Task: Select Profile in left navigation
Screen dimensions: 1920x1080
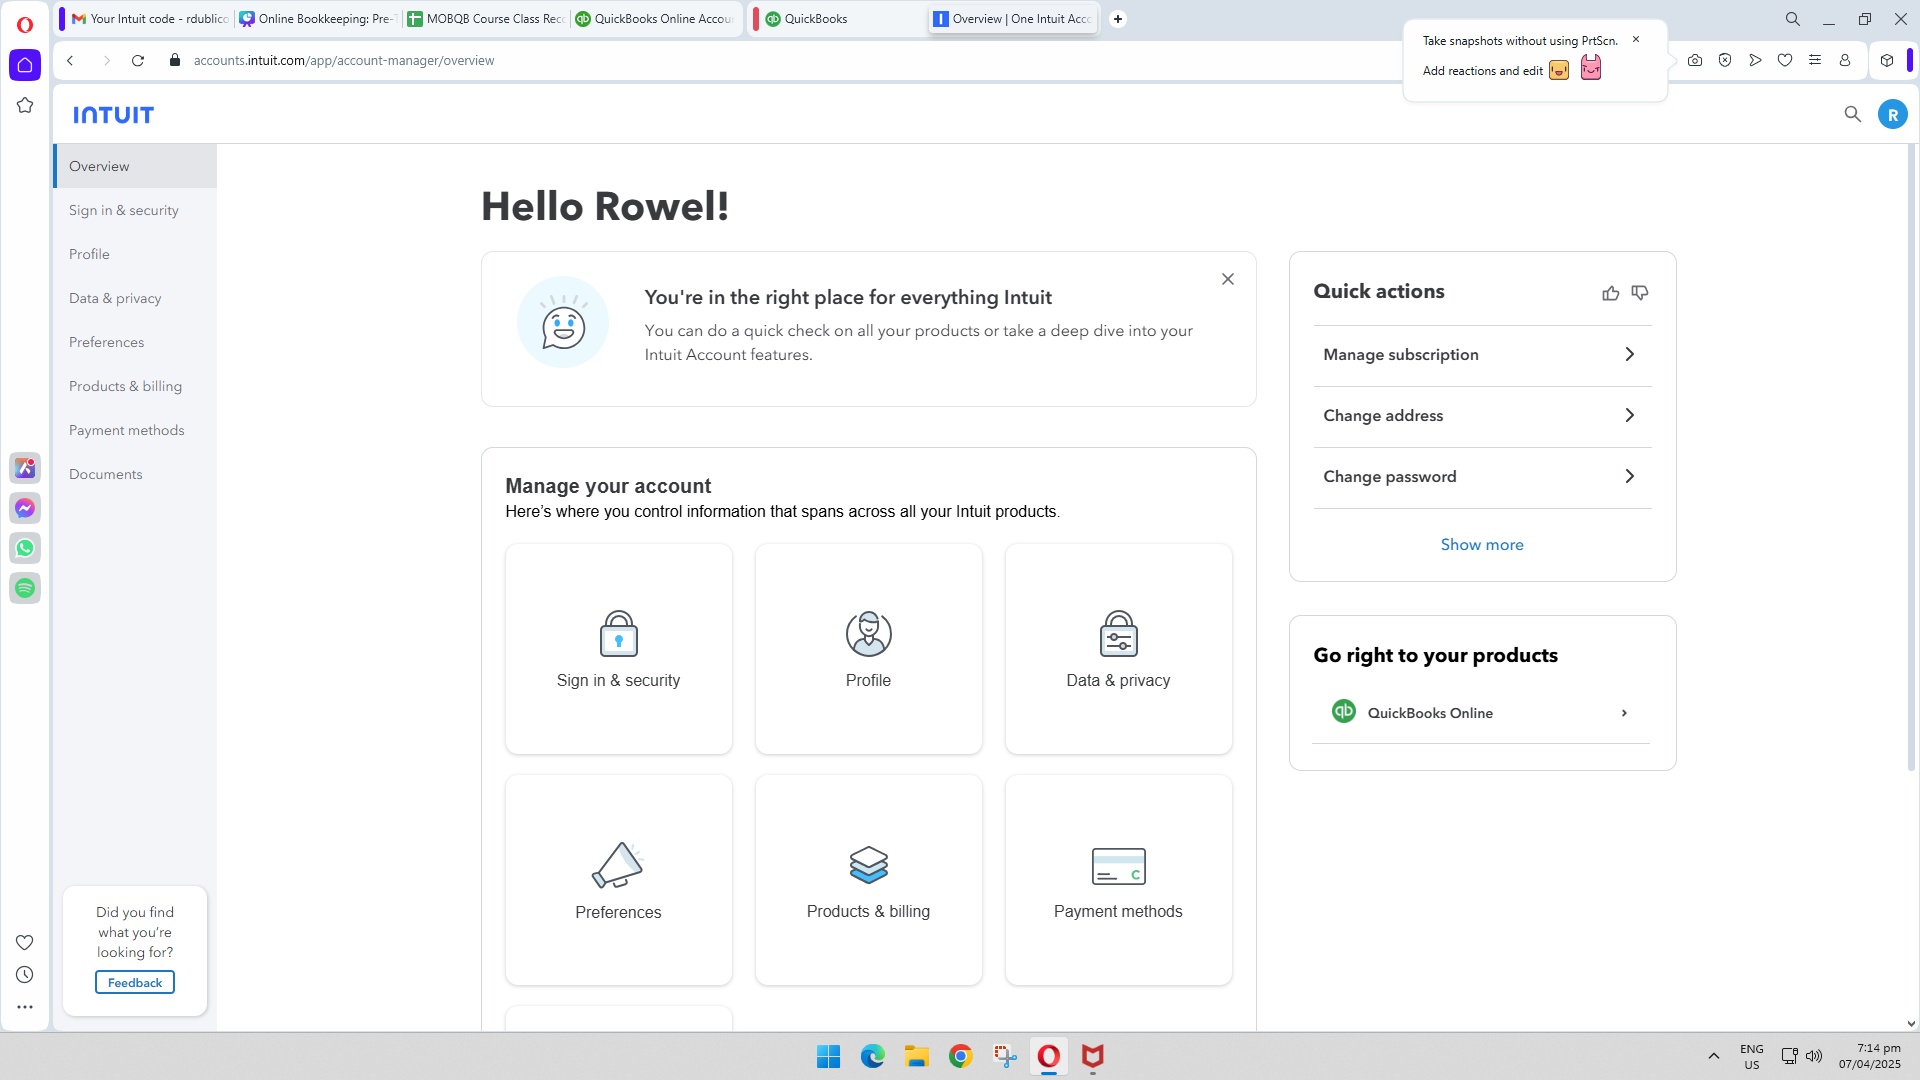Action: 135,254
